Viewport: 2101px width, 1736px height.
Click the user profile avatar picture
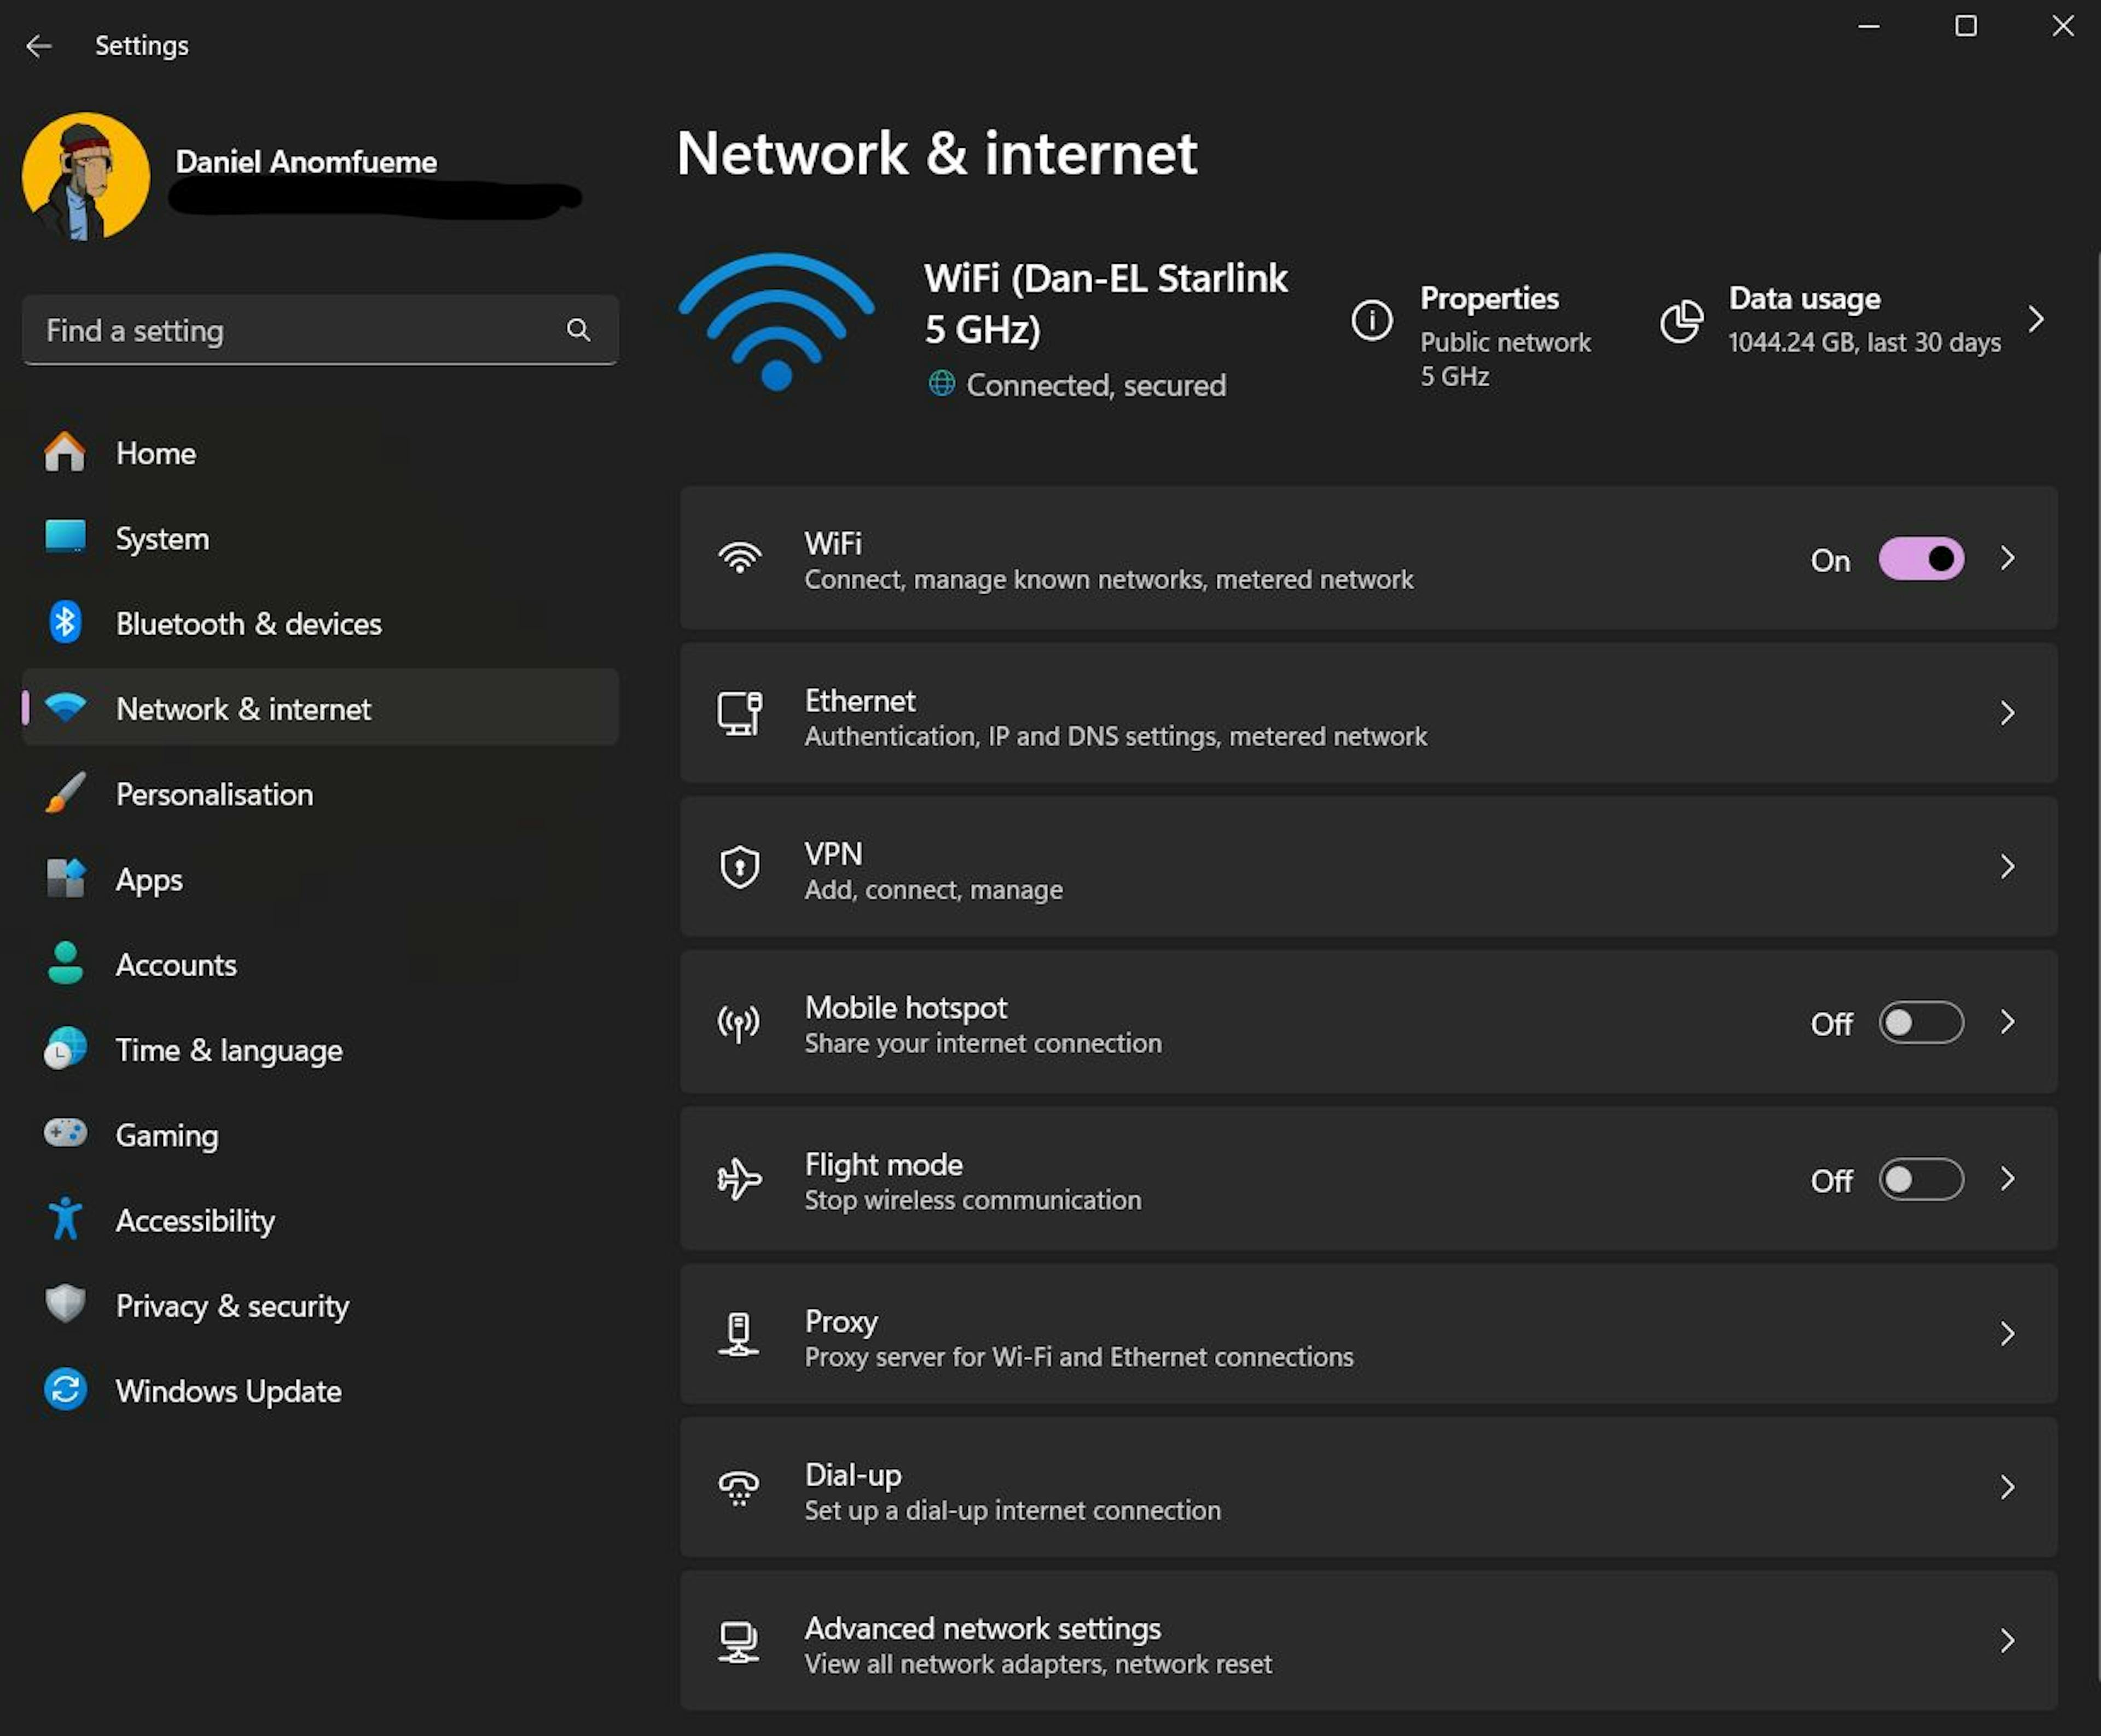86,177
